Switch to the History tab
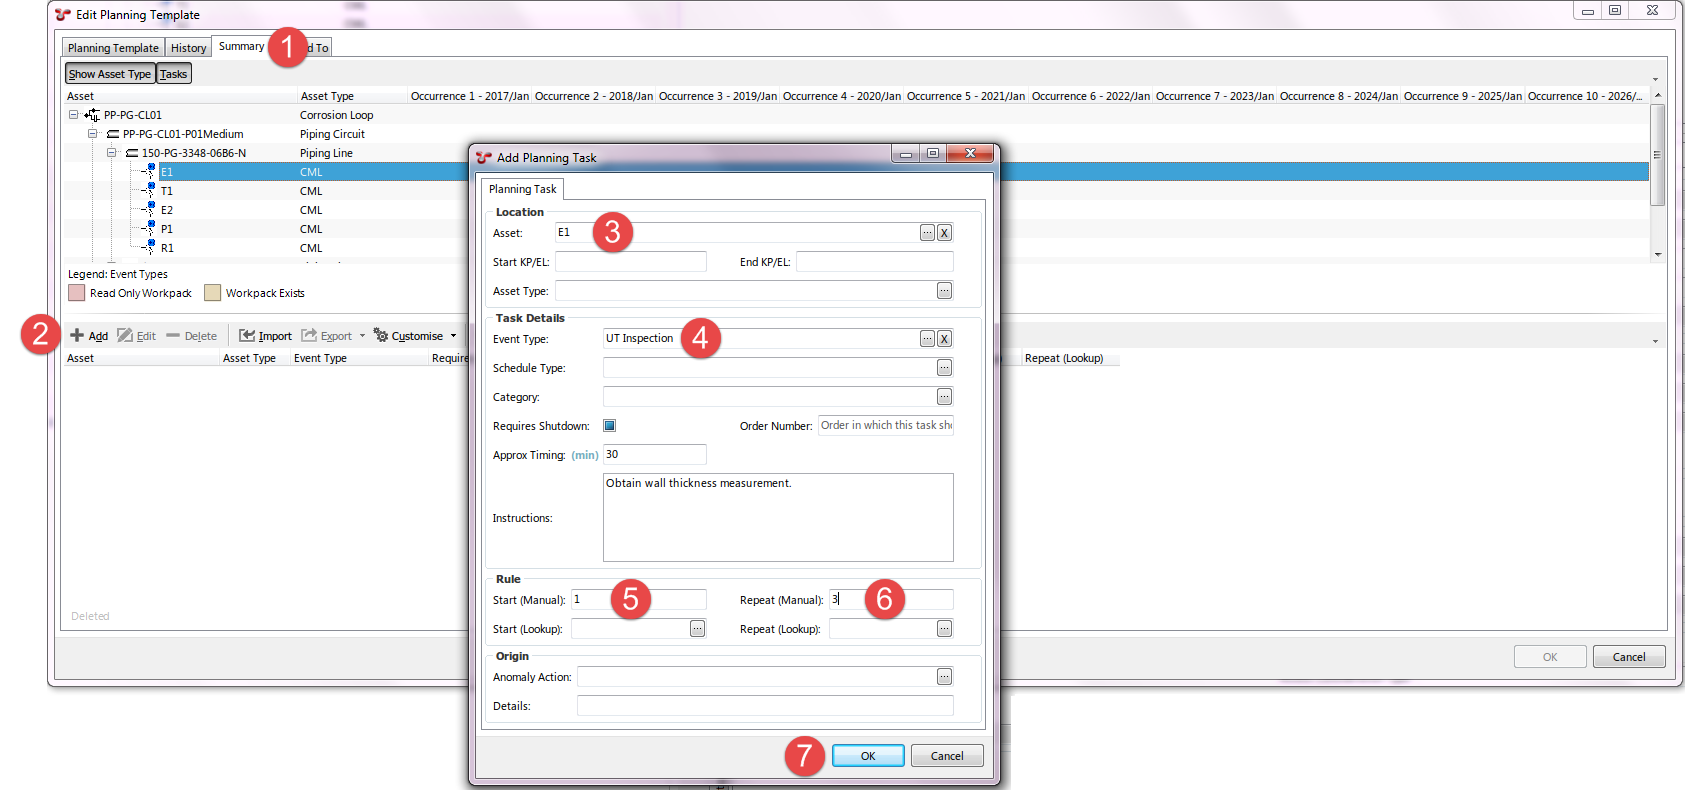This screenshot has width=1685, height=790. [188, 48]
